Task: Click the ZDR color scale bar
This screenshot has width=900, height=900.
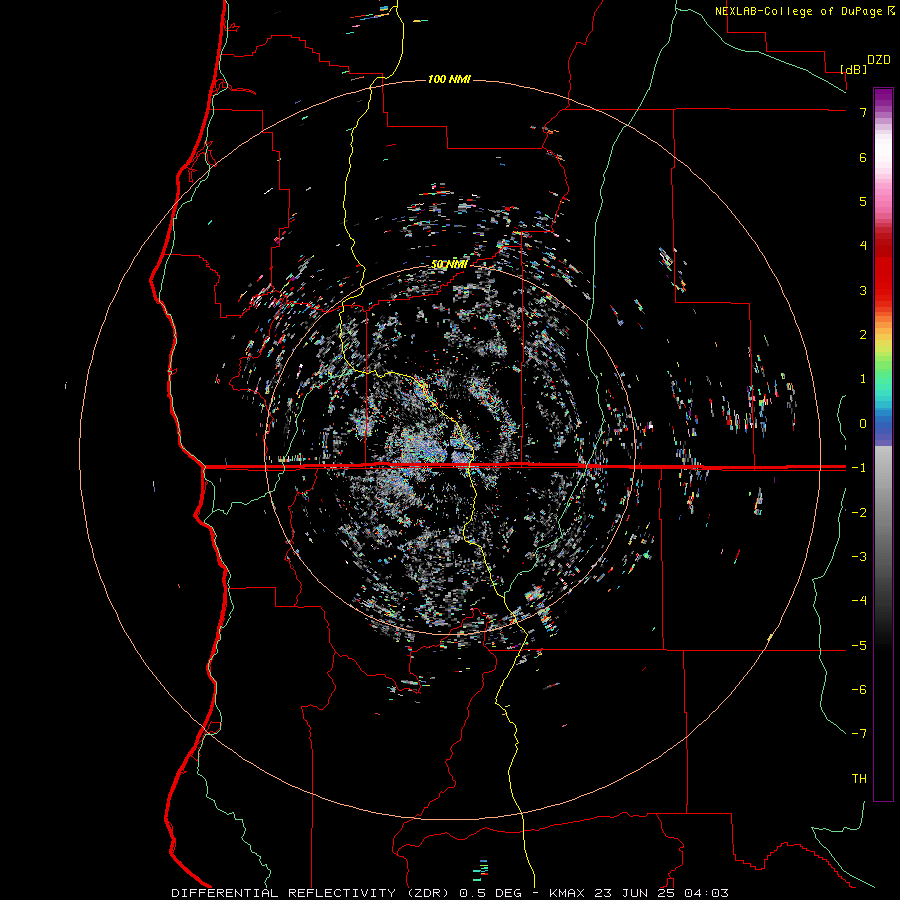Action: point(883,444)
